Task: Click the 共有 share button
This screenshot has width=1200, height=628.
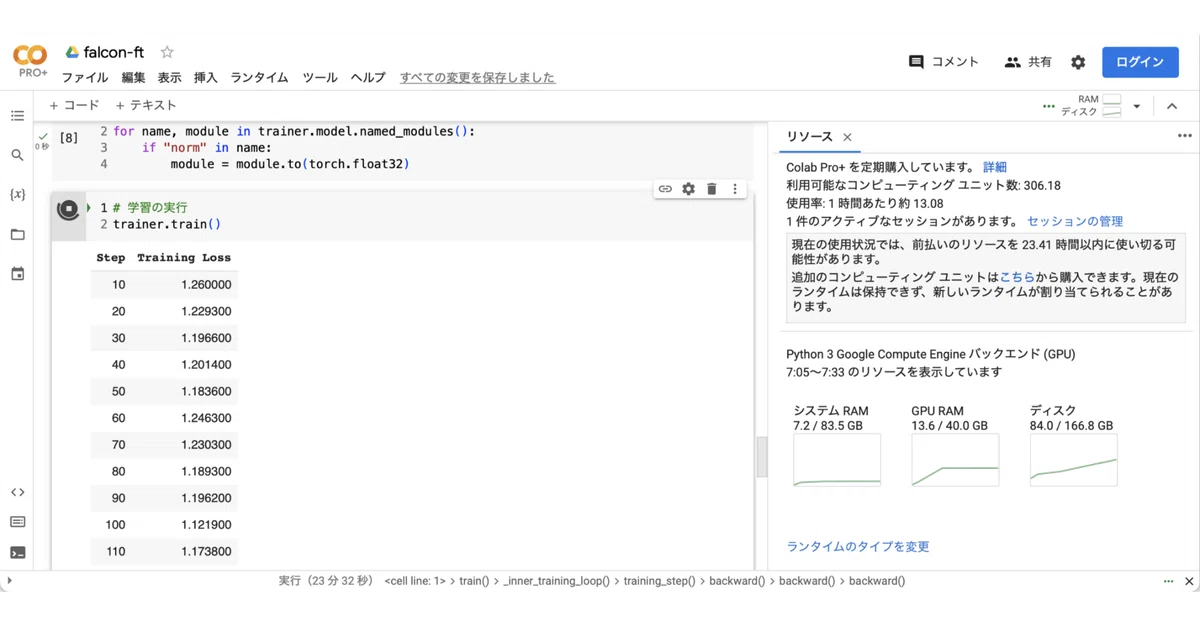Action: coord(1028,62)
